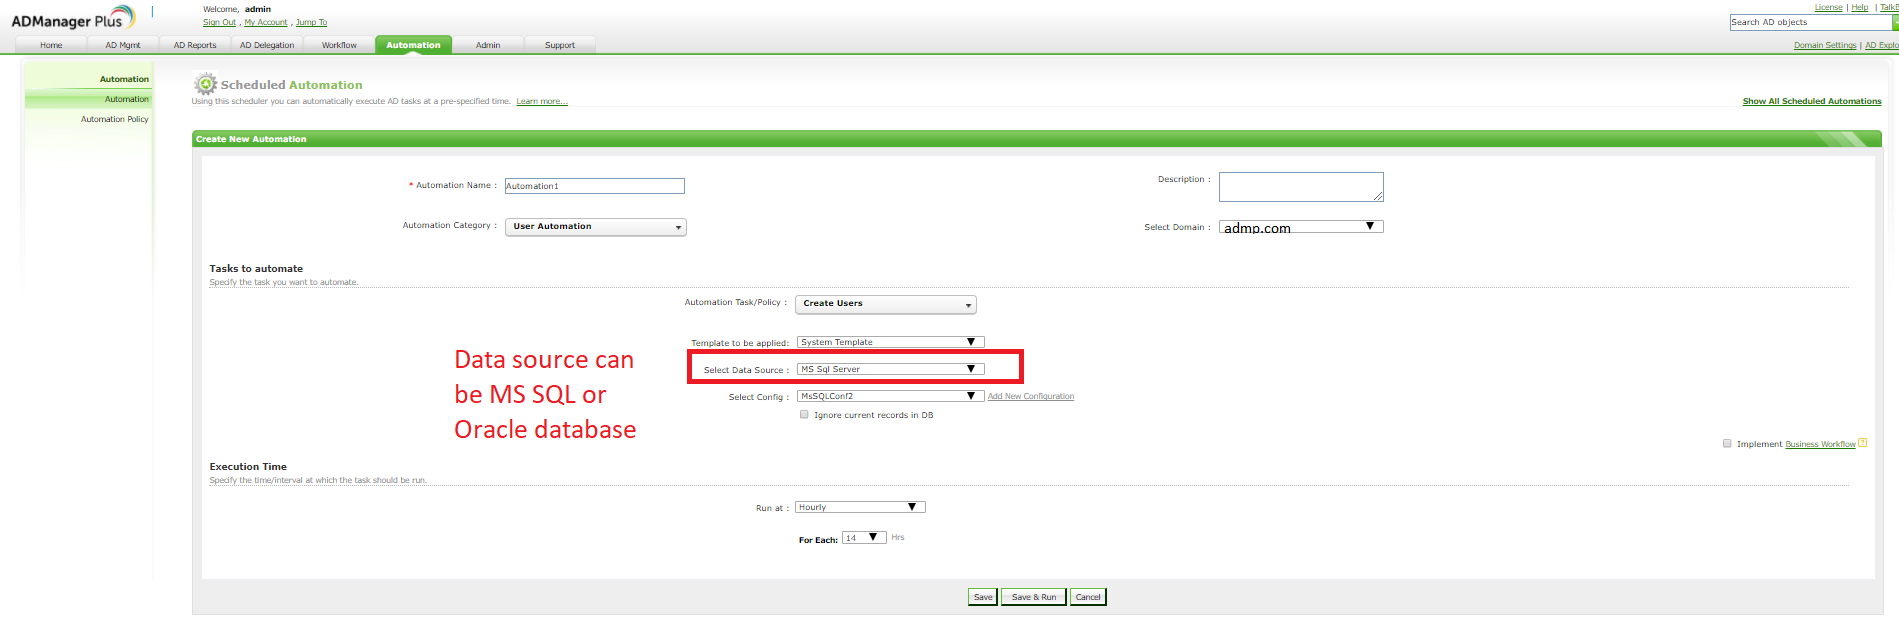Click the sidebar Automation section heading
Viewport: 1899px width, 626px height.
pos(124,79)
